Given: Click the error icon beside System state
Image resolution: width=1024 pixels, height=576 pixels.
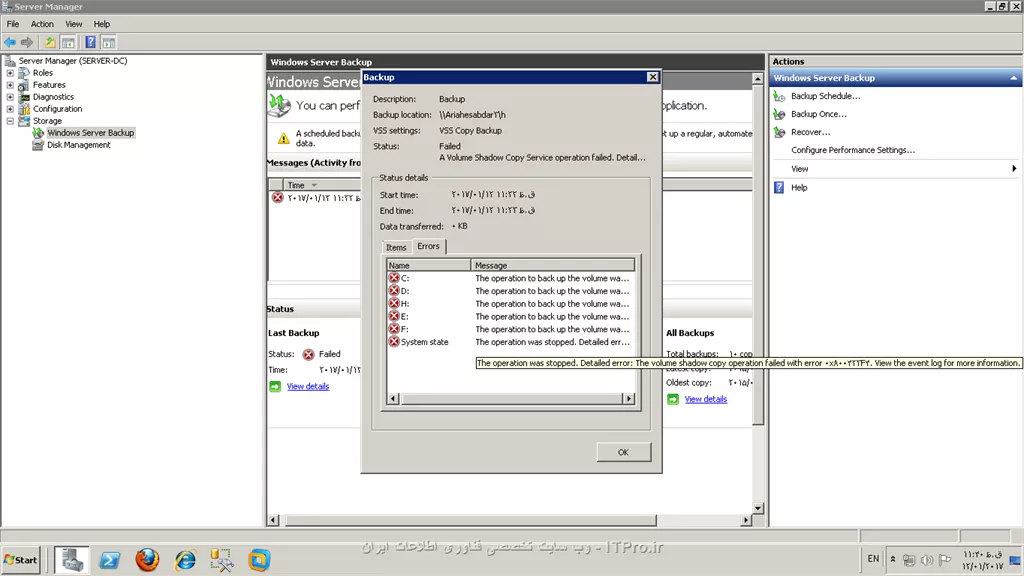Looking at the screenshot, I should (394, 342).
